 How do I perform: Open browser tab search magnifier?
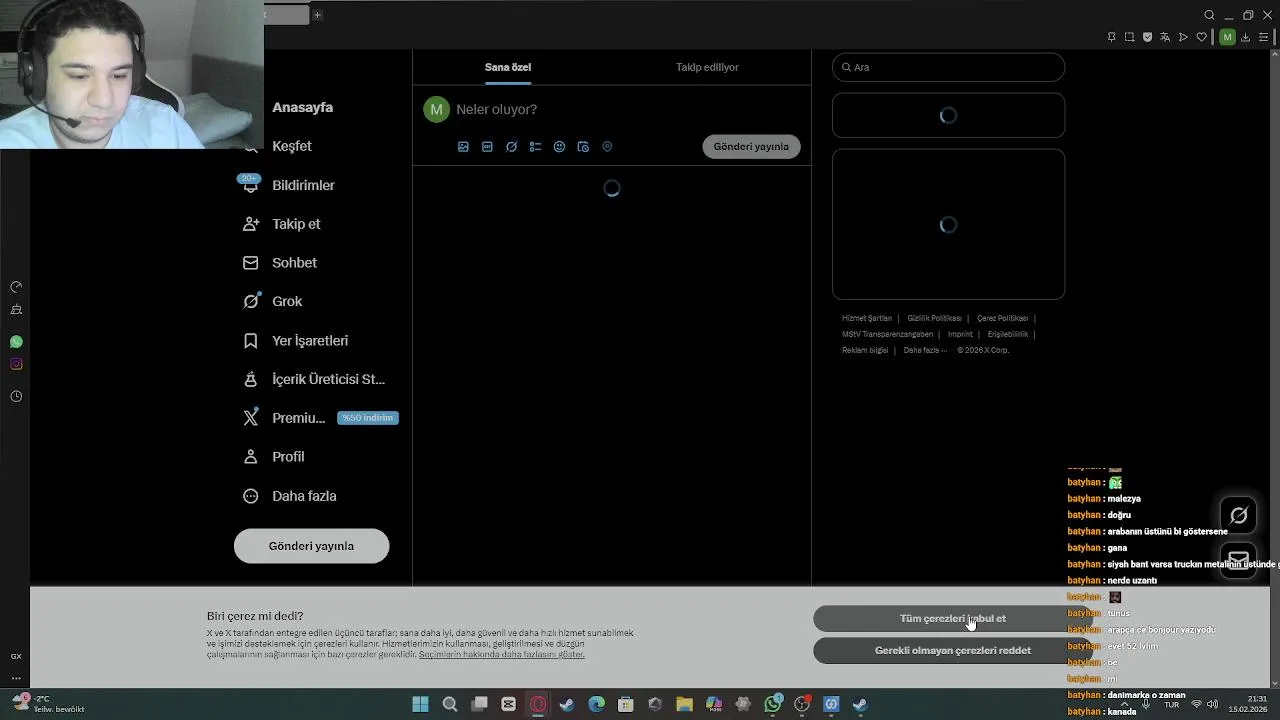point(1209,15)
